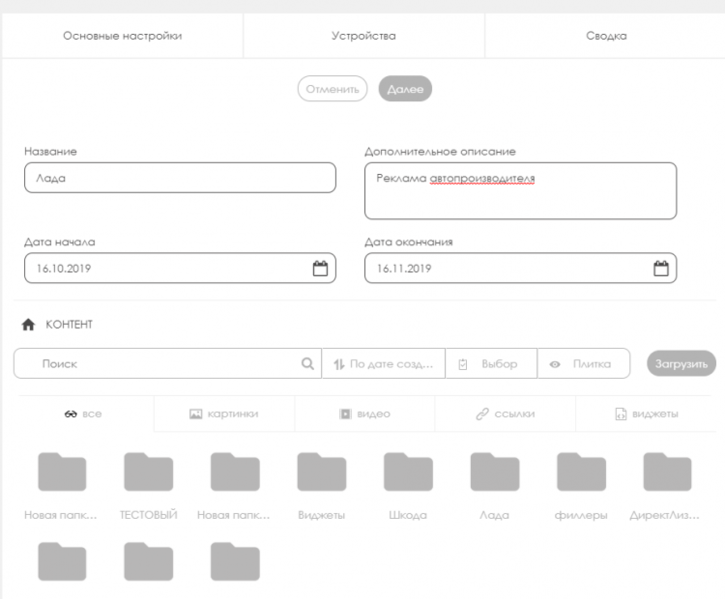Click the Дата начала date 16.10.2019

[x=64, y=268]
